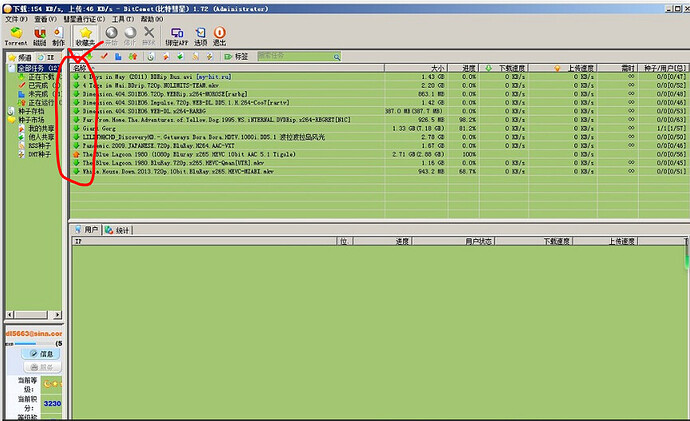Image resolution: width=690 pixels, height=421 pixels.
Task: Select 他人共享 in the sidebar tree
Action: point(41,137)
